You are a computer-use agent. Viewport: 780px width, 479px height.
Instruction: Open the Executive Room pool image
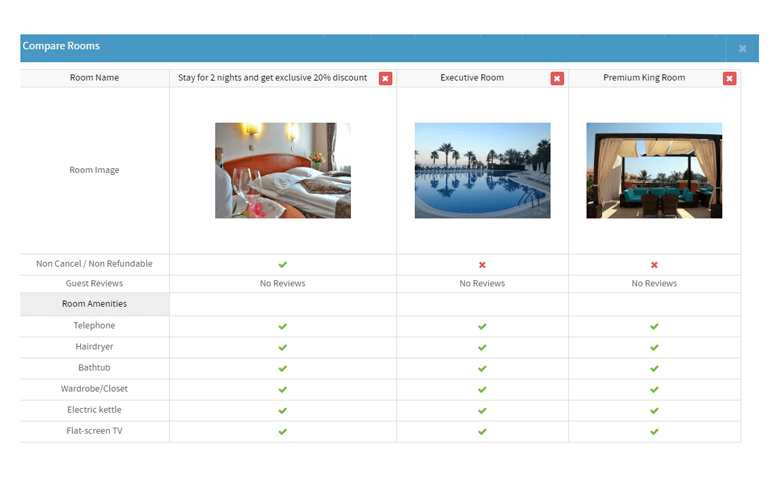[x=483, y=170]
